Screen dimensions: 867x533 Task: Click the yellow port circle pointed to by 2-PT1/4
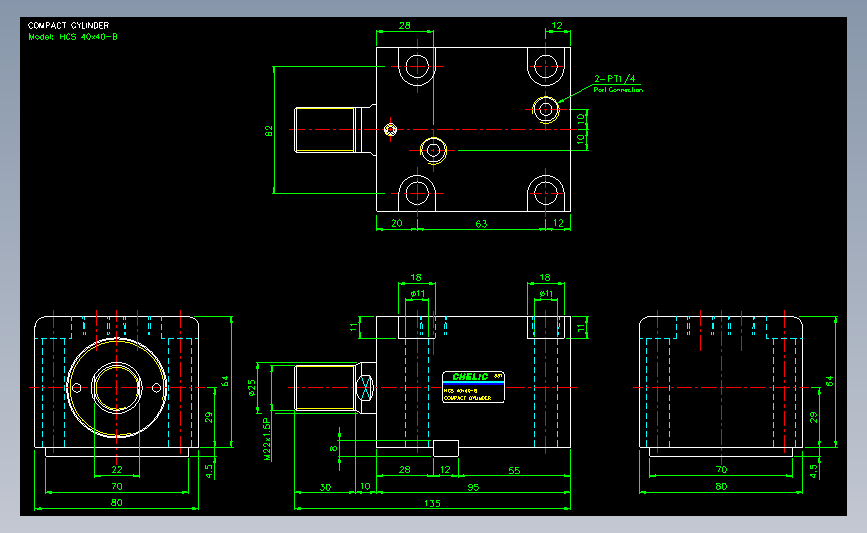(546, 109)
